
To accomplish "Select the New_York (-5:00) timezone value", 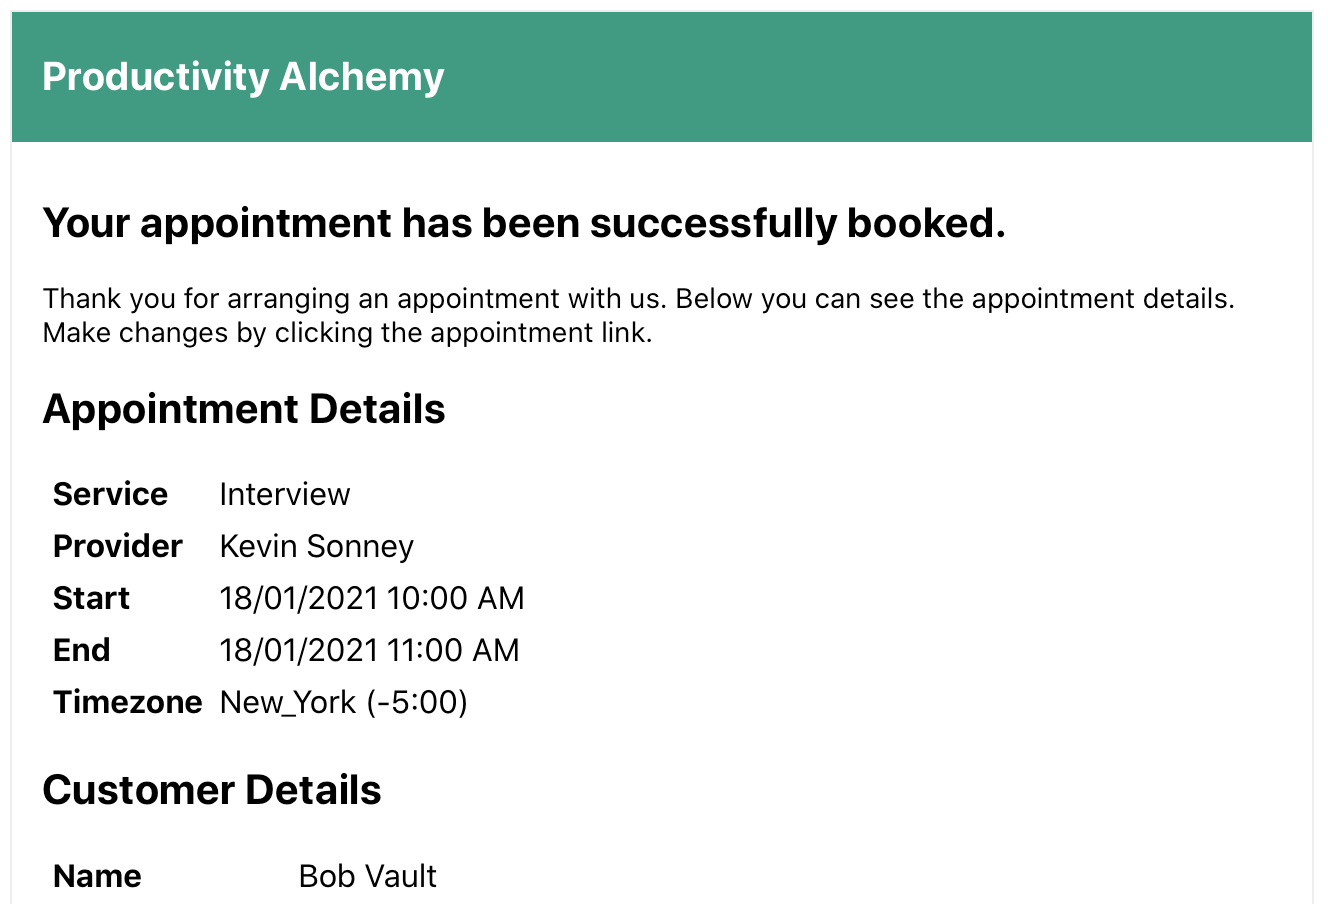I will coord(344,702).
